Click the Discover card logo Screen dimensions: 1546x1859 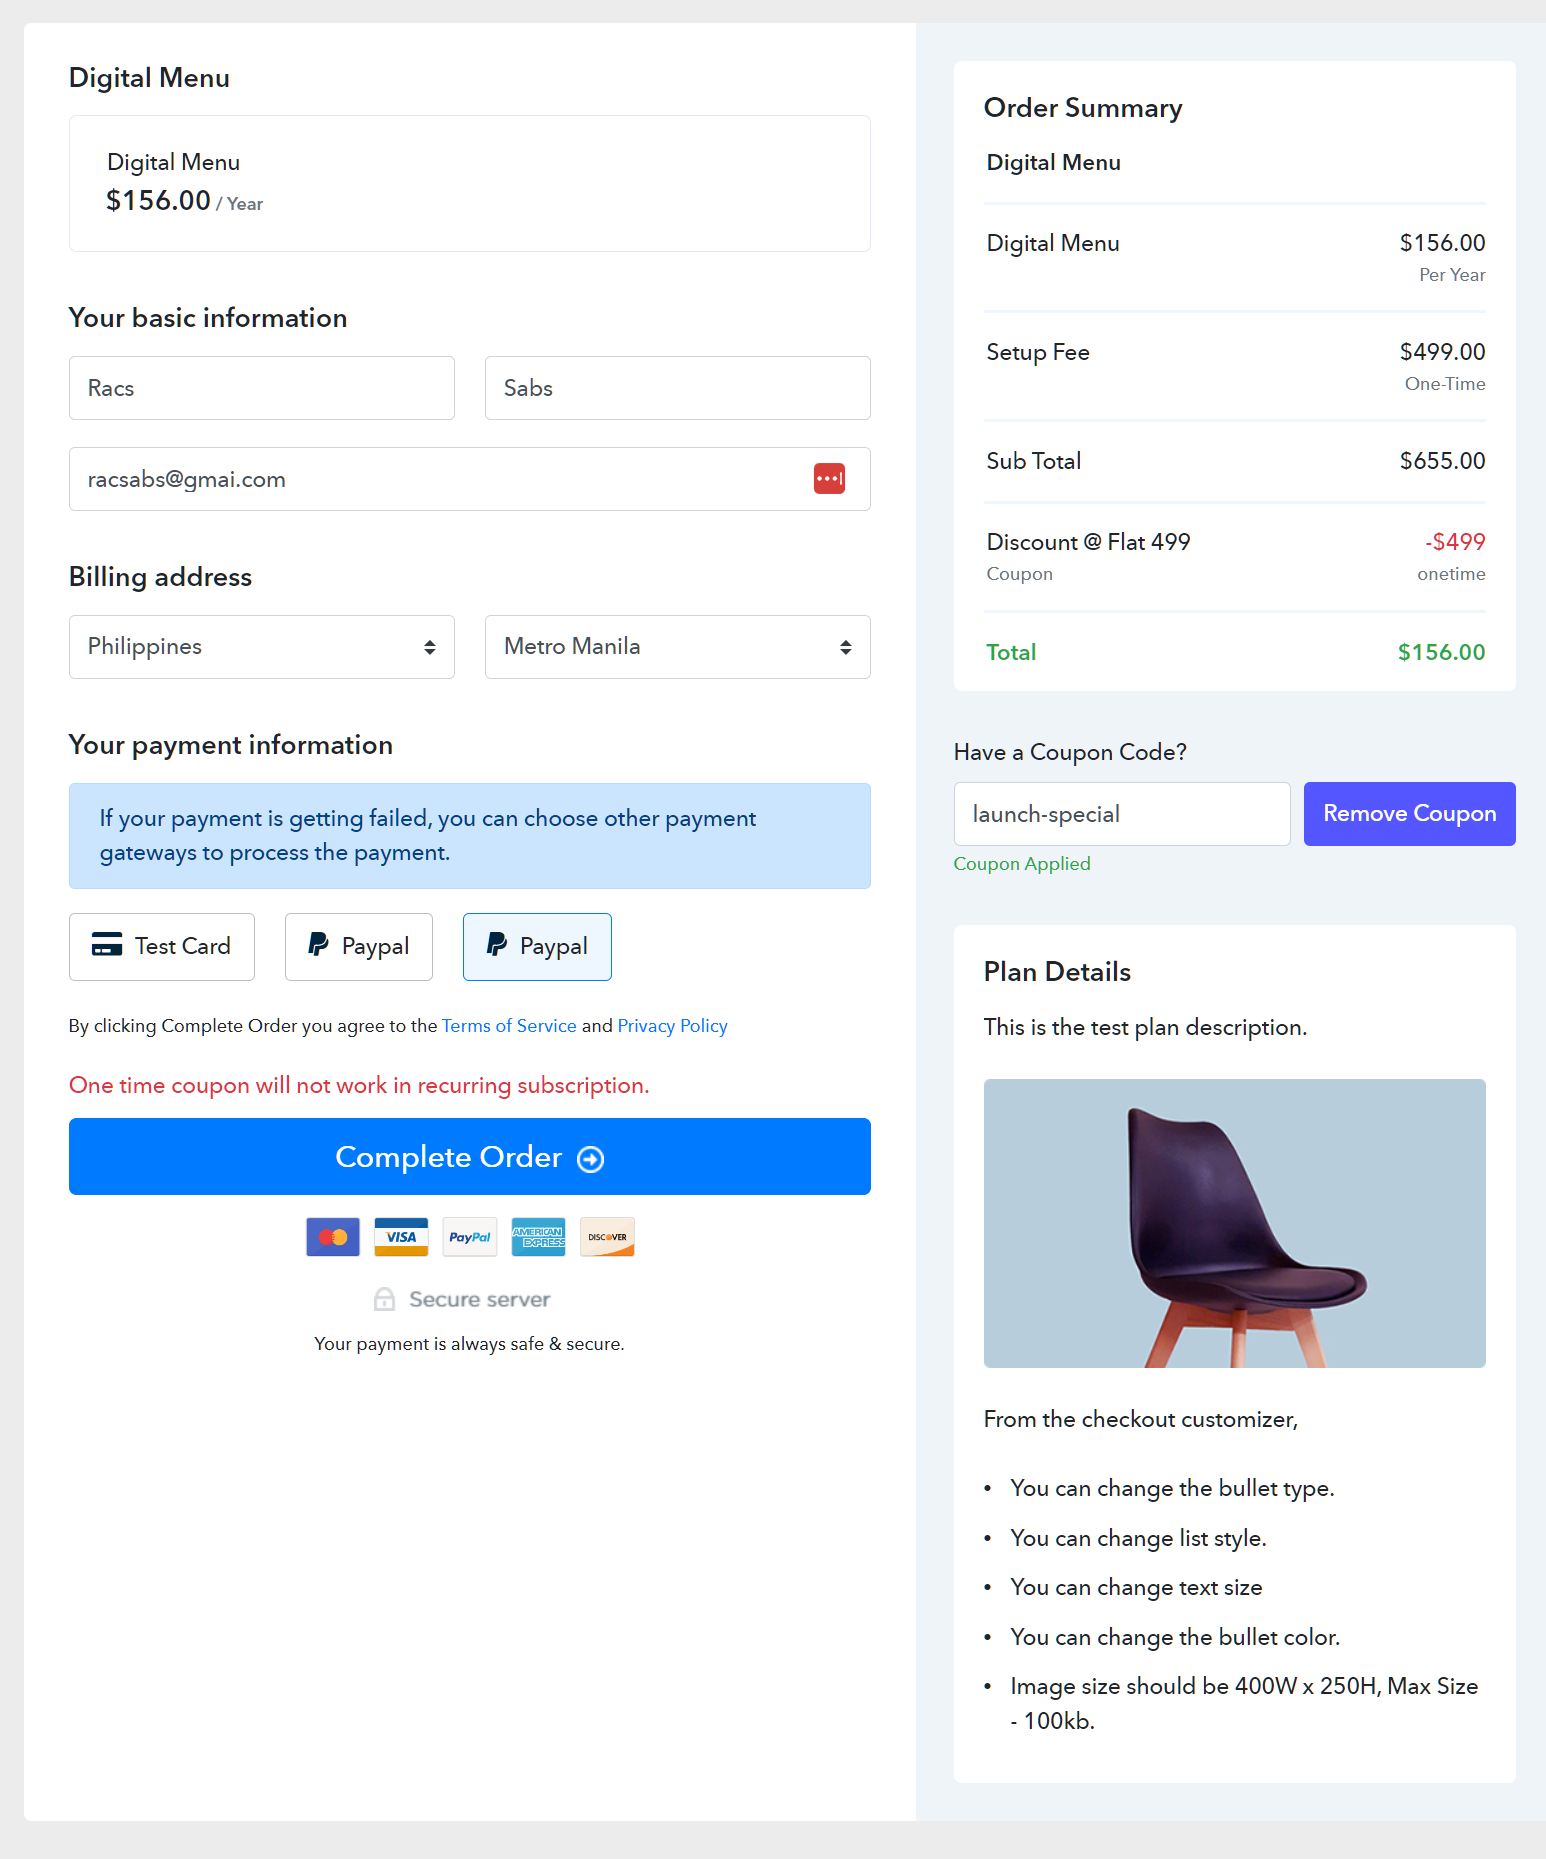(607, 1237)
